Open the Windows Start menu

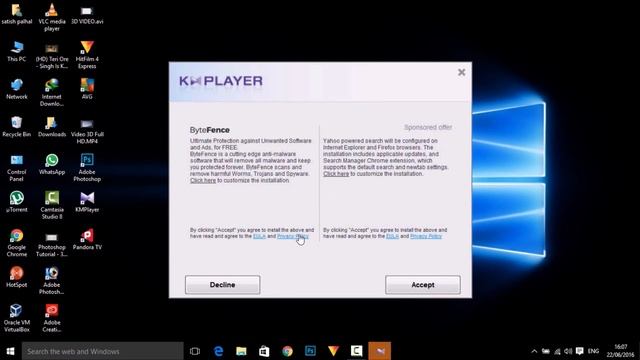coord(11,351)
